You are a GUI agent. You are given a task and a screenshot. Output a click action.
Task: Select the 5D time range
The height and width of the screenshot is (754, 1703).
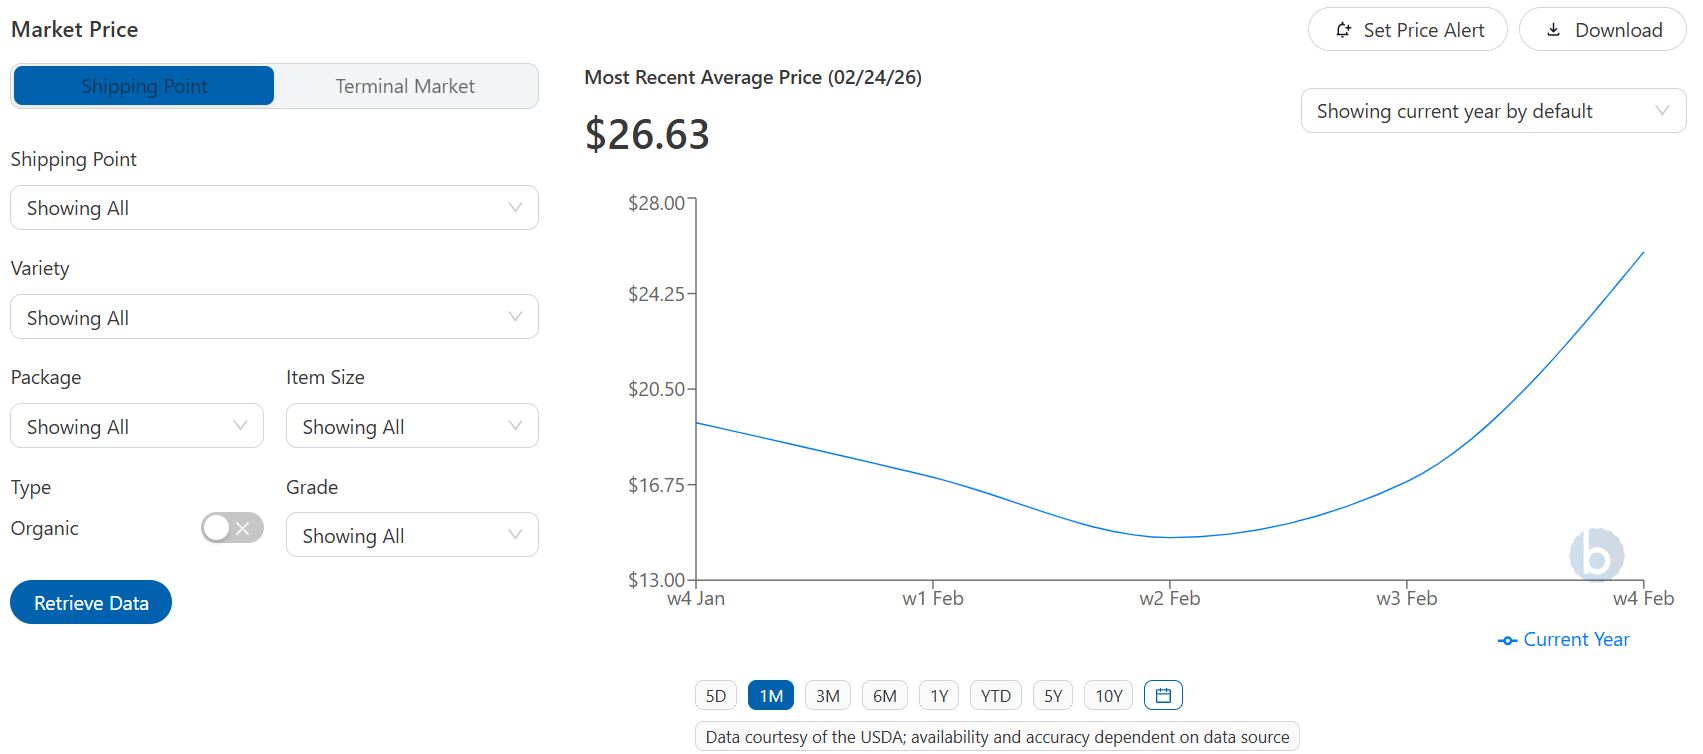[716, 696]
